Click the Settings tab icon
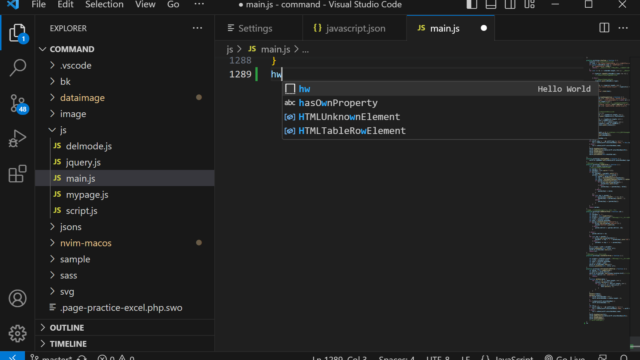 tap(231, 28)
